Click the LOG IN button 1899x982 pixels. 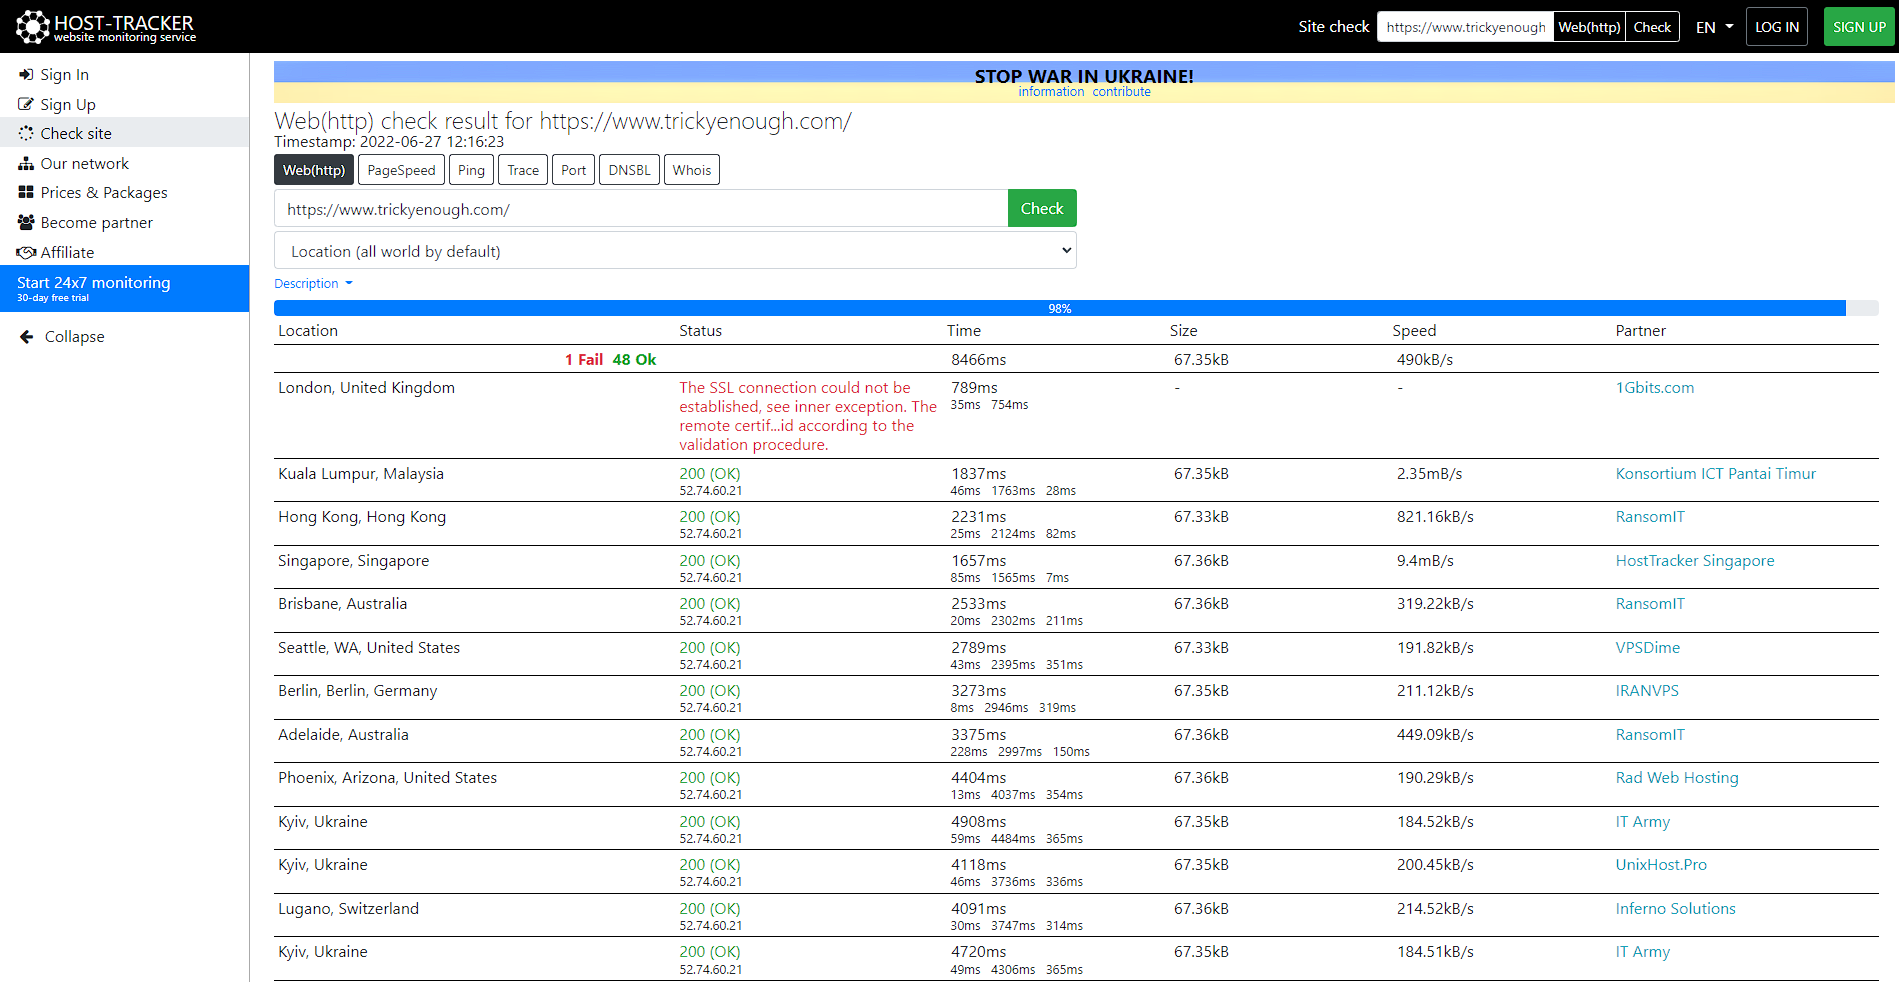(1777, 27)
